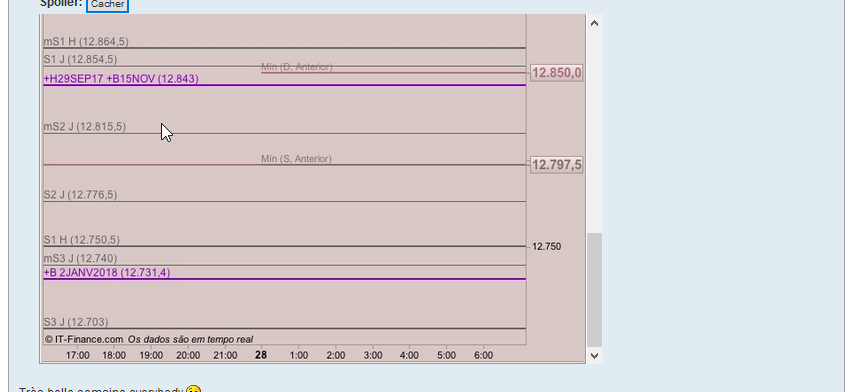Click the 5:00 time axis label

(x=446, y=356)
